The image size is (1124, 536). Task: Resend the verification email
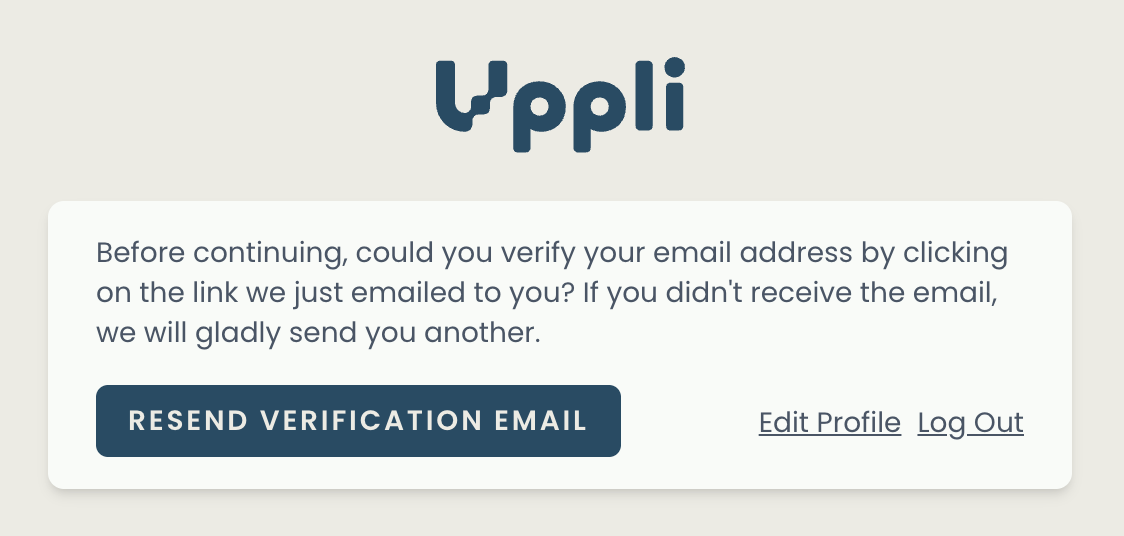tap(358, 421)
